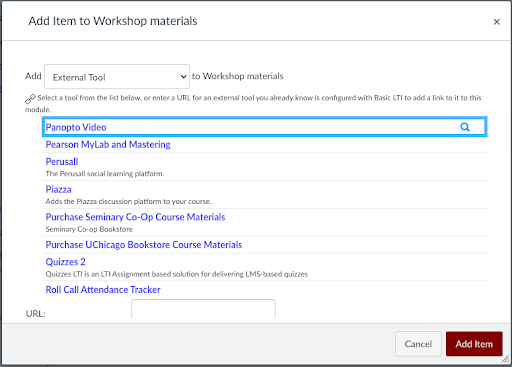Select the Quizzes 2 tool
The width and height of the screenshot is (512, 367).
65,262
